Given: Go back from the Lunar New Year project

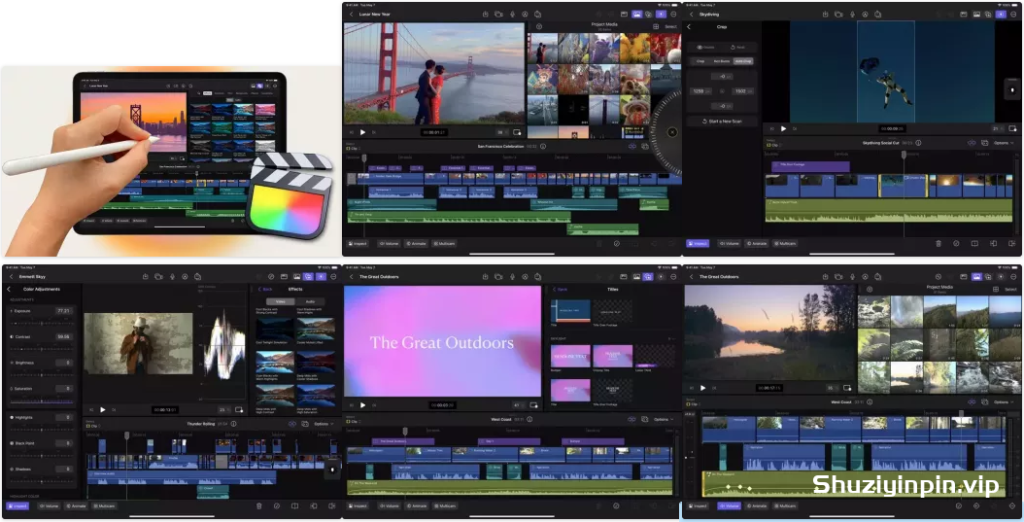Looking at the screenshot, I should pyautogui.click(x=351, y=14).
